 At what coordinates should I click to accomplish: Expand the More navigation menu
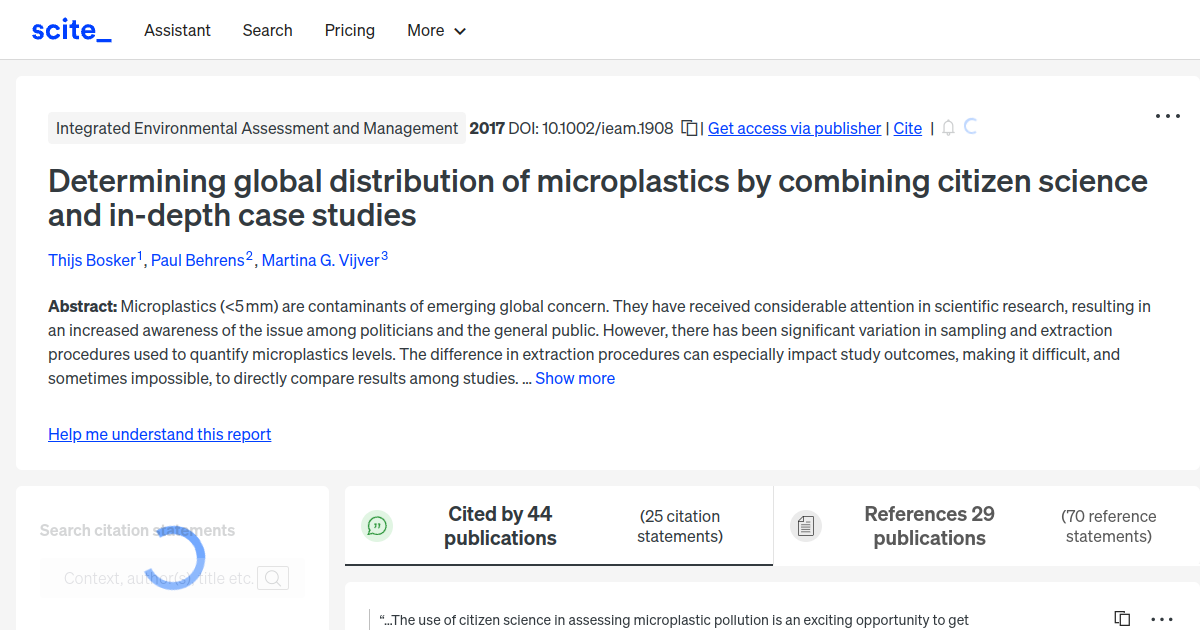pos(436,31)
